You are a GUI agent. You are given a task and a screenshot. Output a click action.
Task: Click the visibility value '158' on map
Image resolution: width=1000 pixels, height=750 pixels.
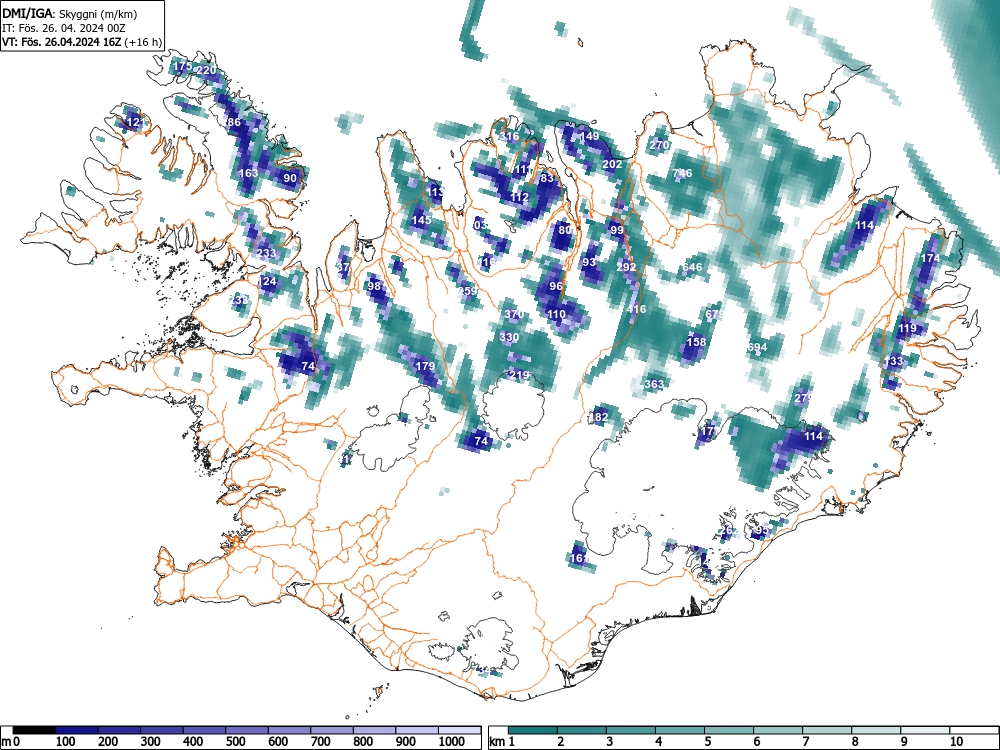[x=696, y=342]
